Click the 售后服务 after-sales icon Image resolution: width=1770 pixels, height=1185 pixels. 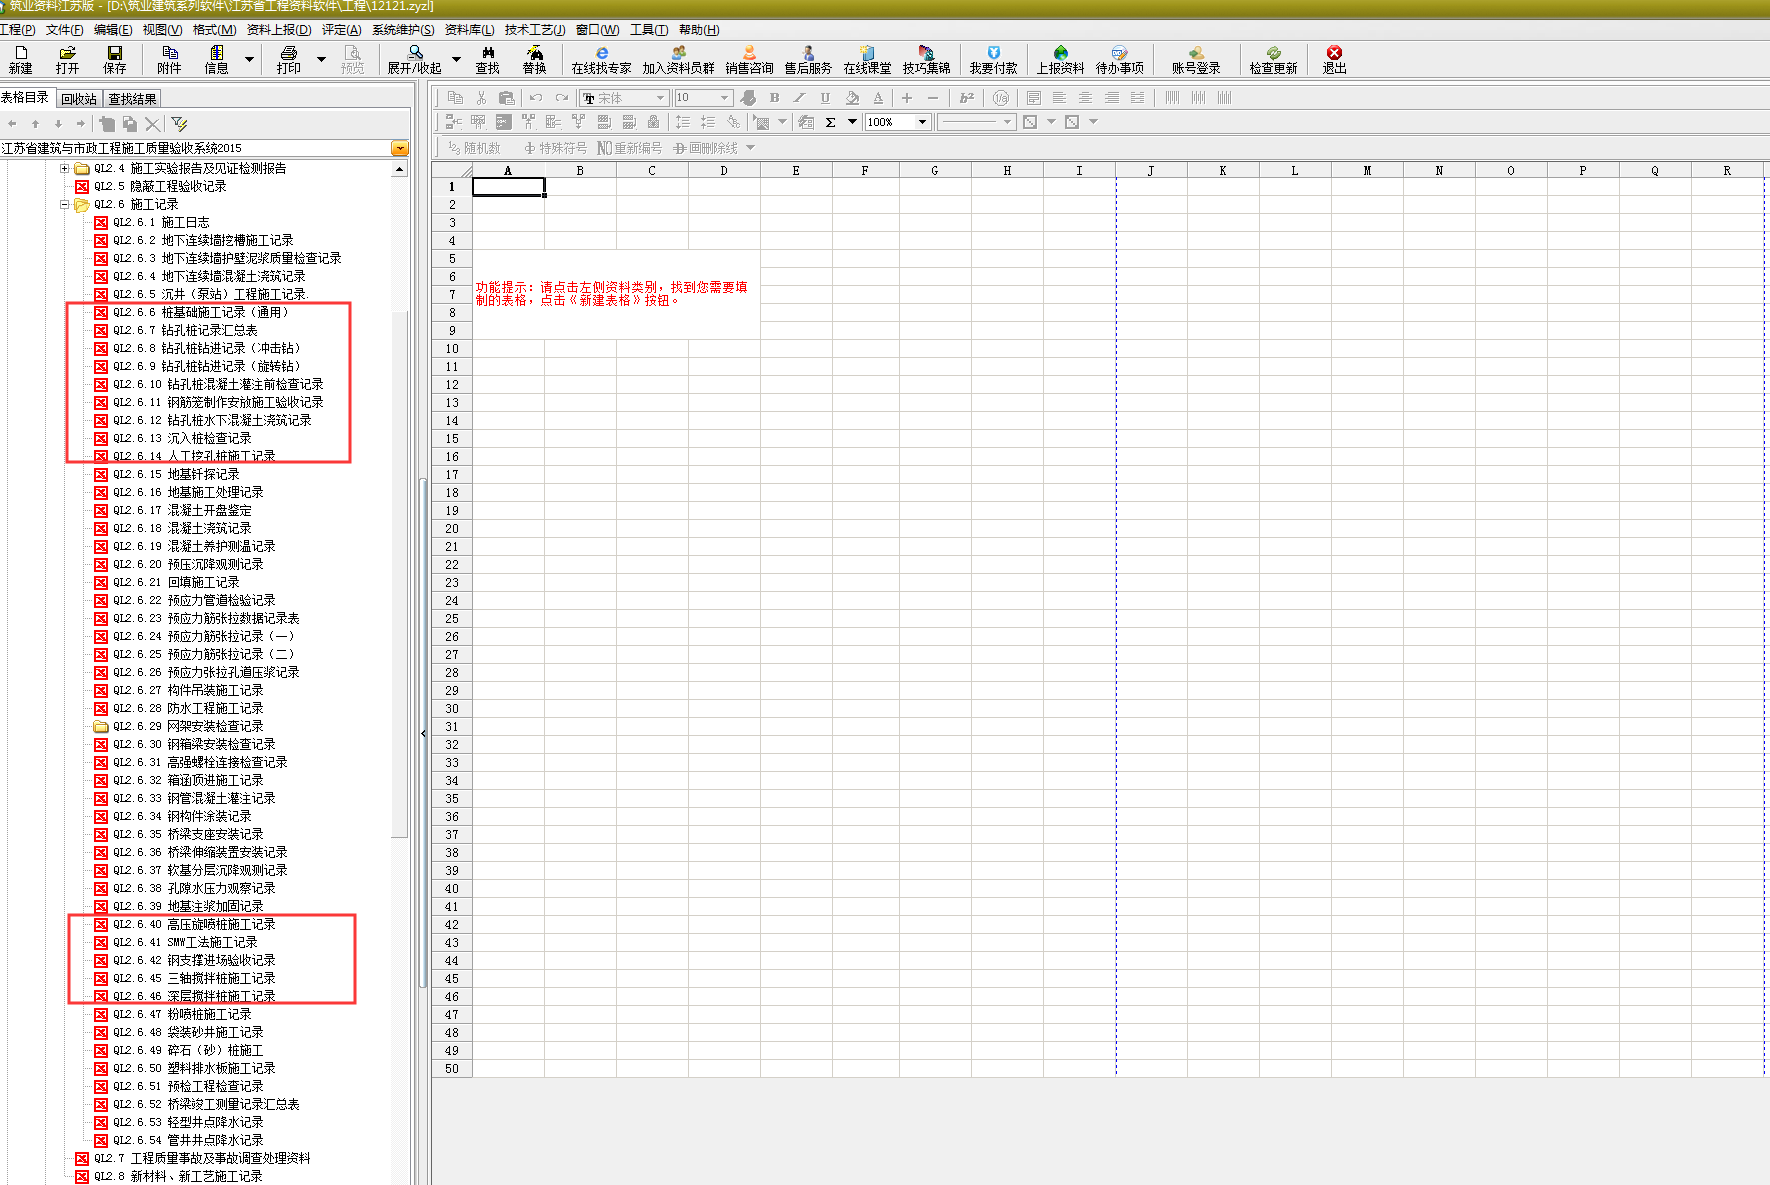pyautogui.click(x=808, y=60)
